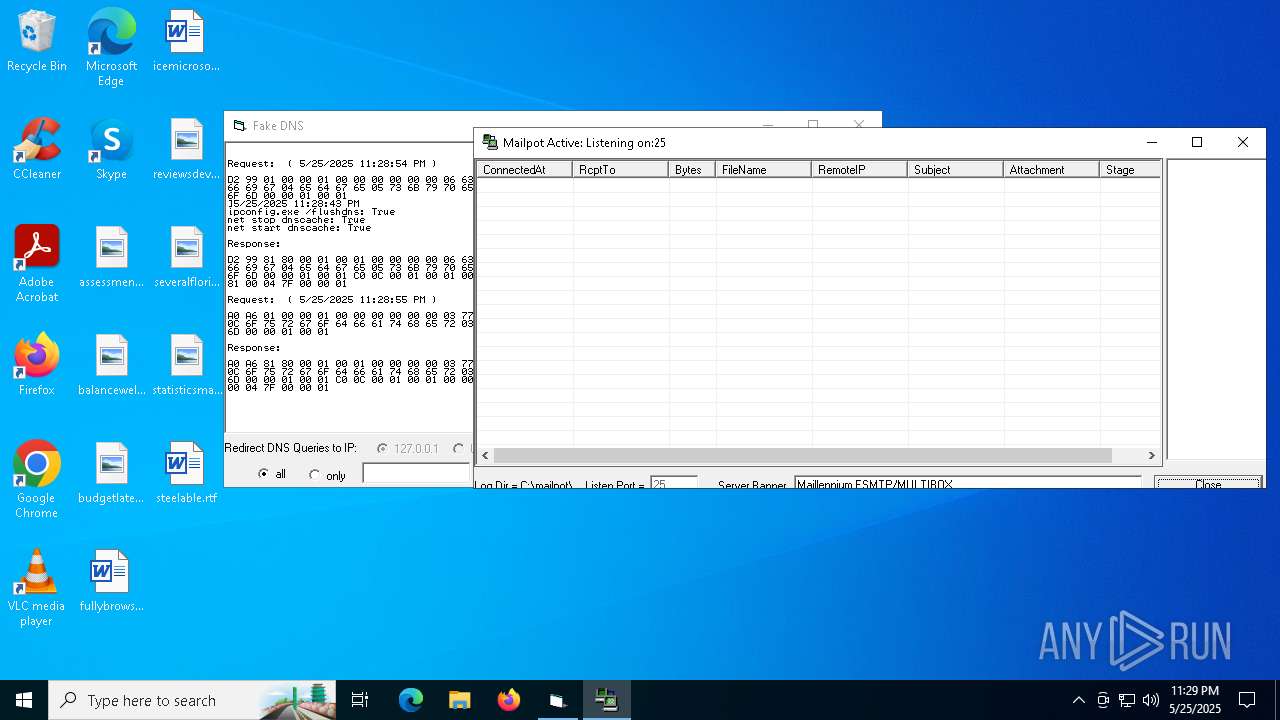Viewport: 1280px width, 720px height.
Task: Open Adobe Acrobat desktop shortcut
Action: click(x=37, y=263)
